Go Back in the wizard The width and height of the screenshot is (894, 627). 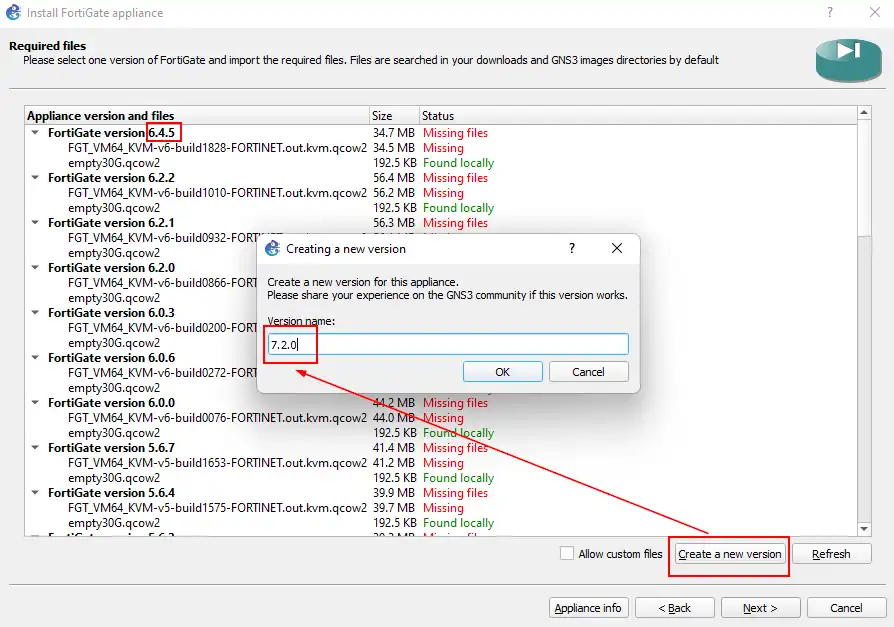click(x=674, y=608)
